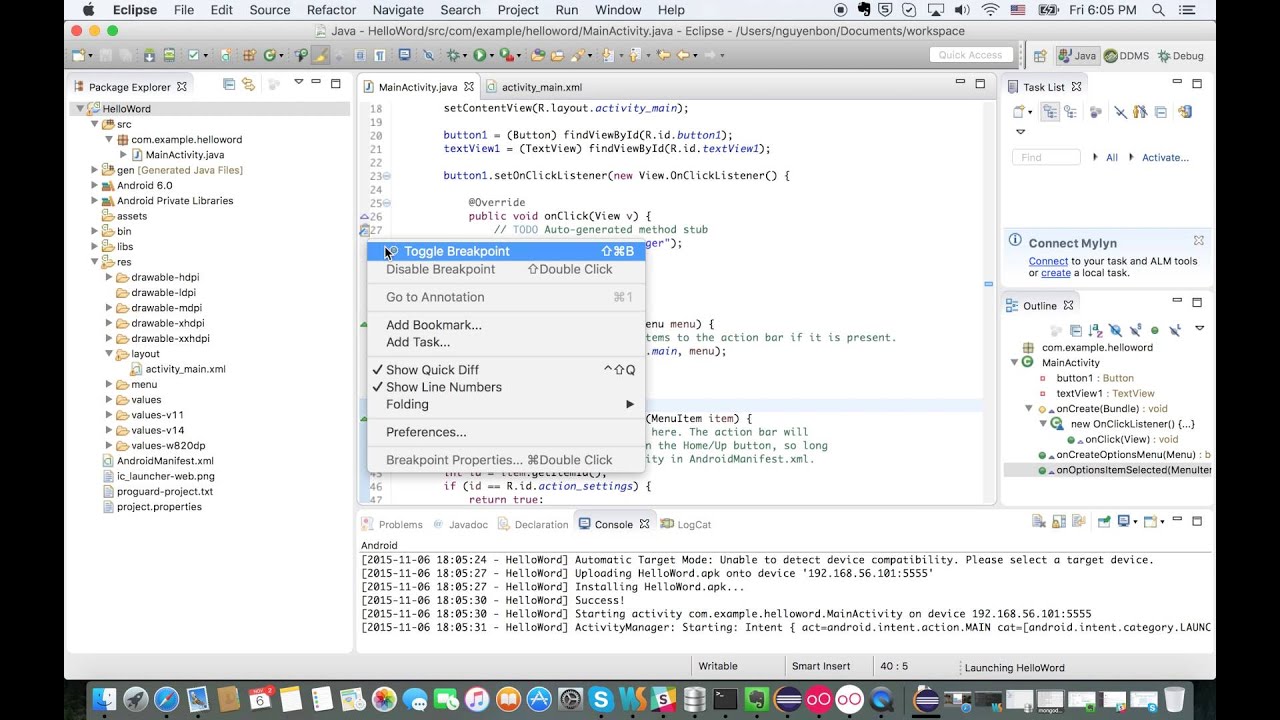
Task: Open the activity_main.xml editor tab
Action: click(x=534, y=87)
